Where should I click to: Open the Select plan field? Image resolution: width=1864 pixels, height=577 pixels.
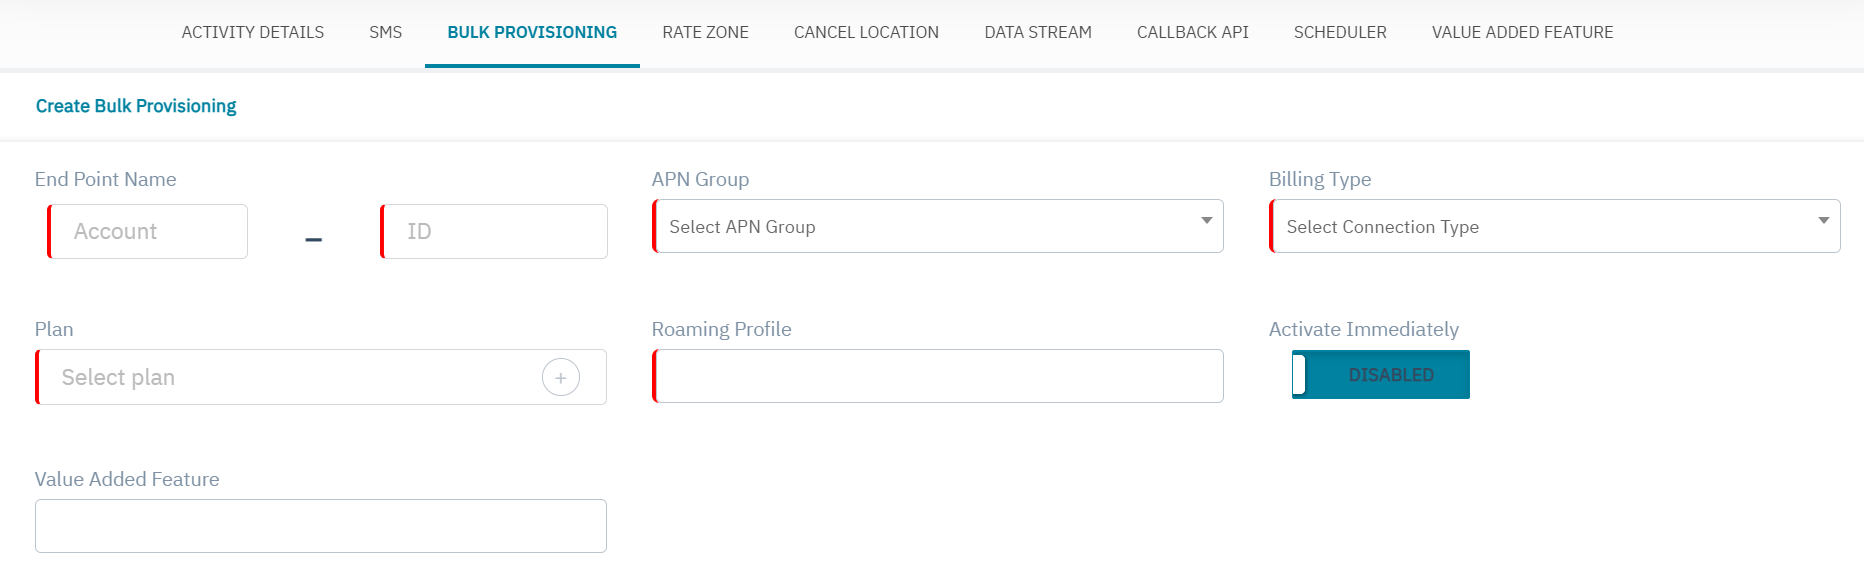point(290,378)
